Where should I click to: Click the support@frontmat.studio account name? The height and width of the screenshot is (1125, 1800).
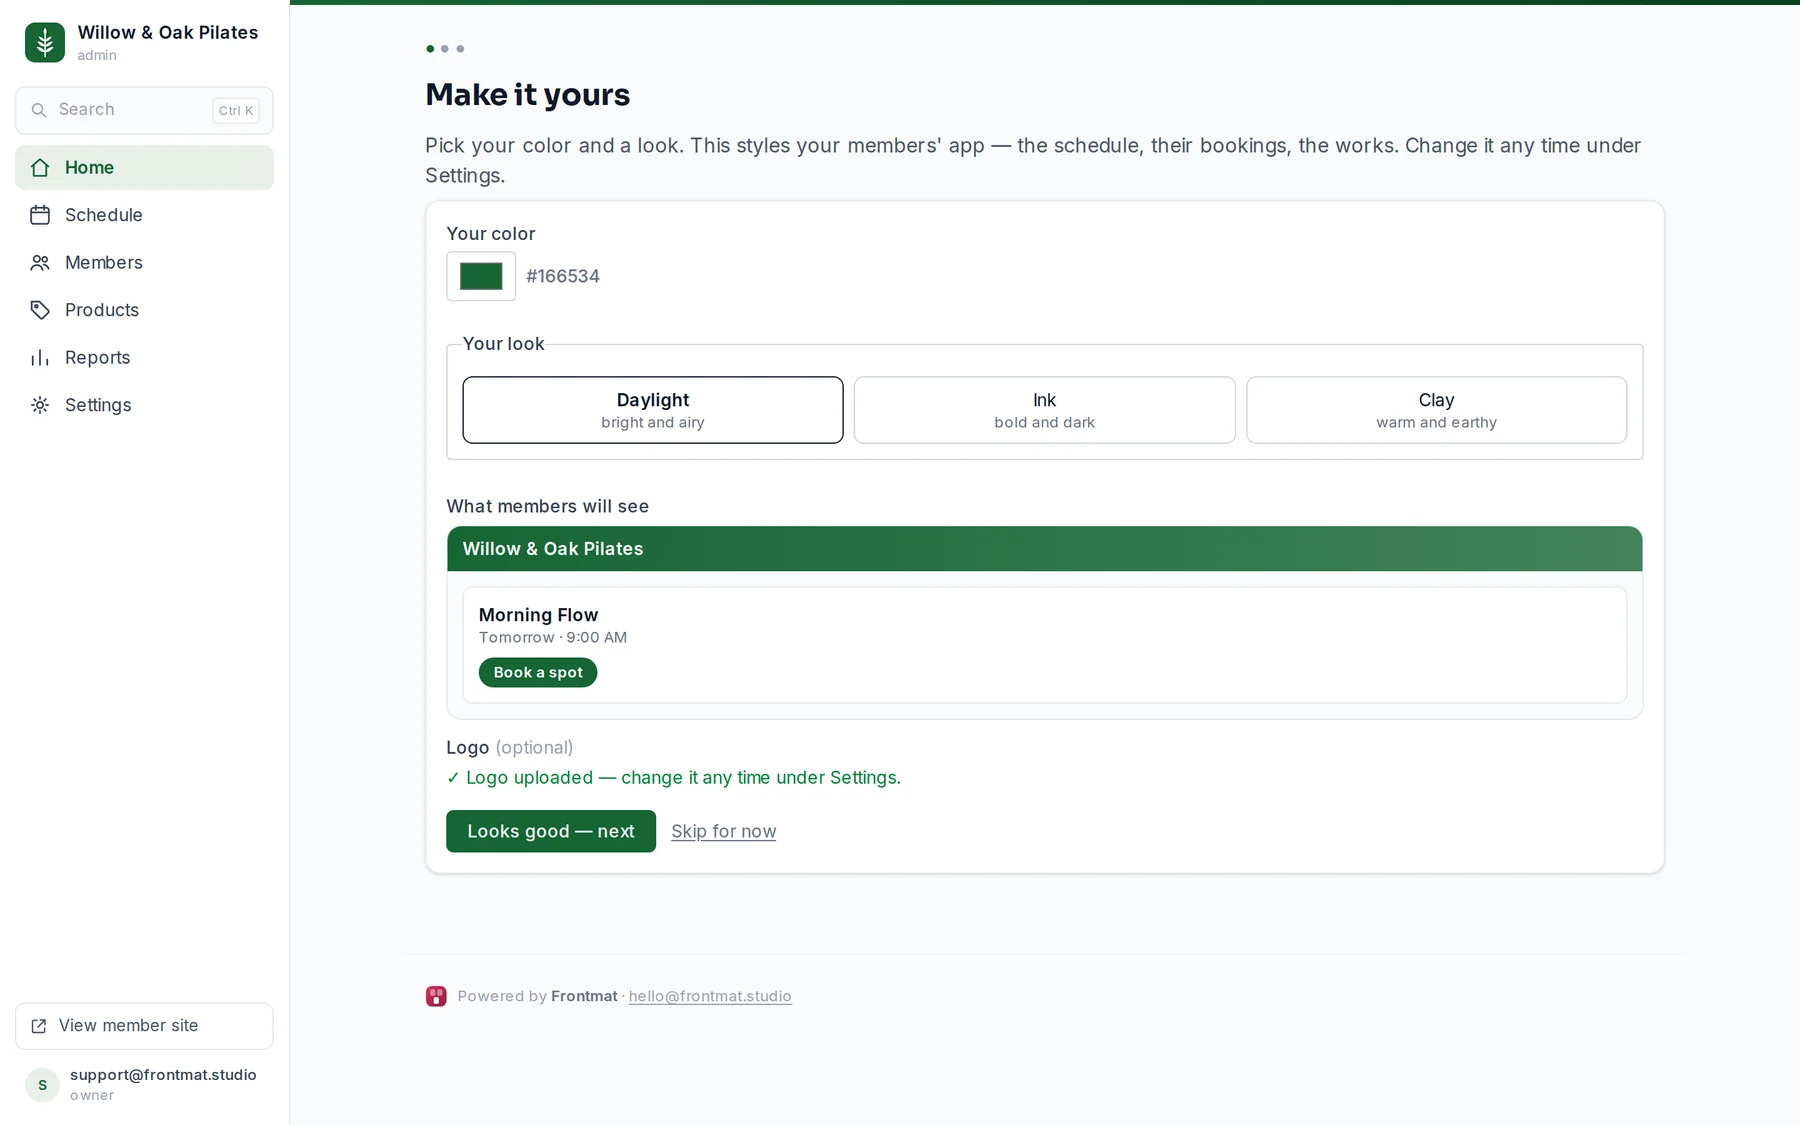163,1075
